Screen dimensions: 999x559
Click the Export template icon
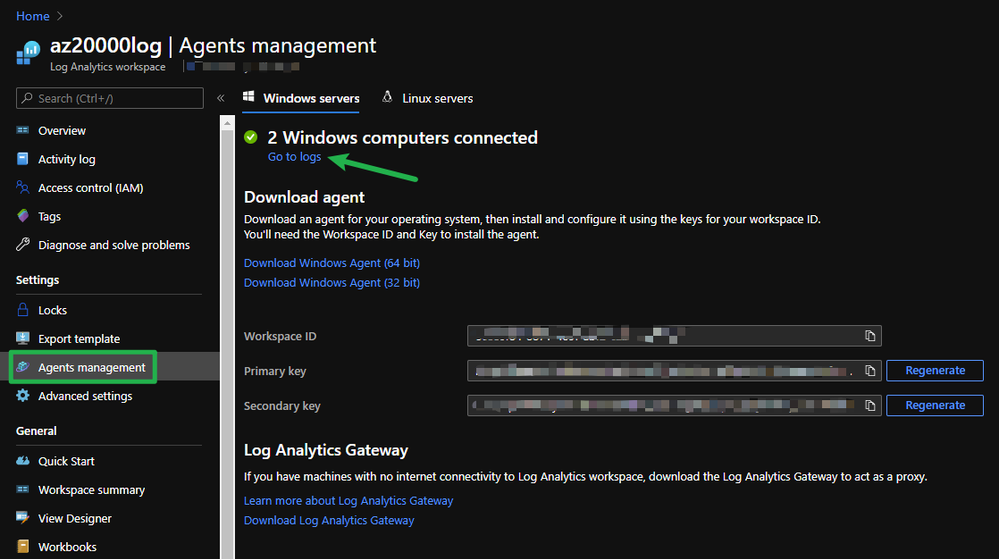pyautogui.click(x=23, y=338)
